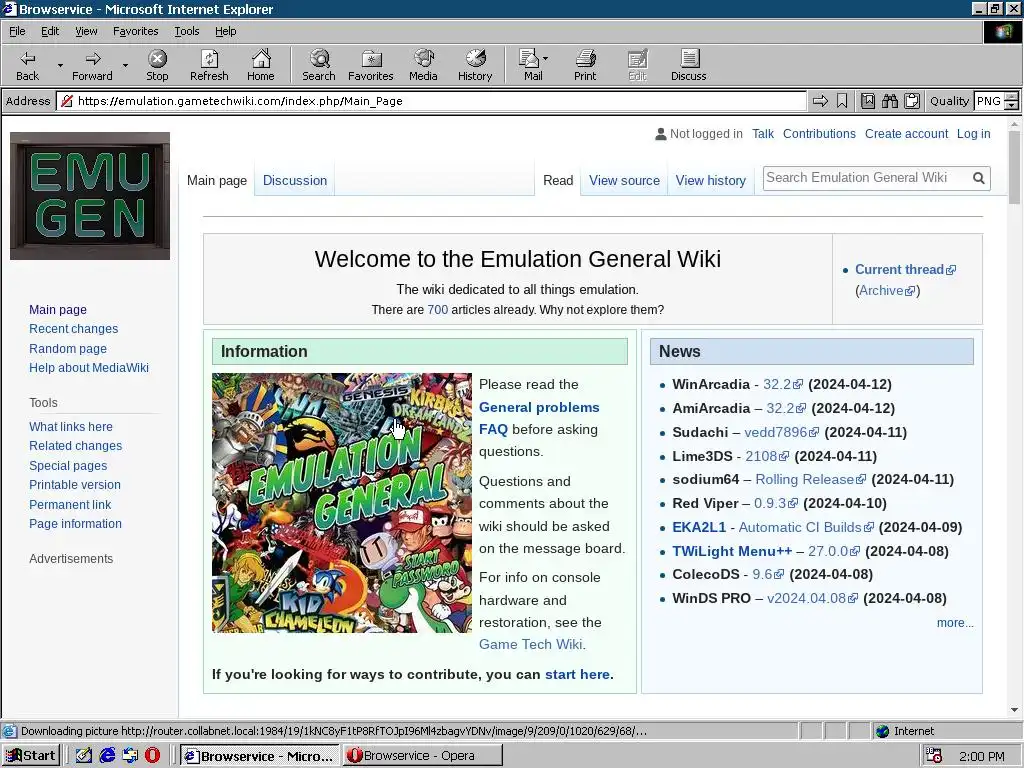Click the Start button on the taskbar
1024x768 pixels.
pos(31,756)
